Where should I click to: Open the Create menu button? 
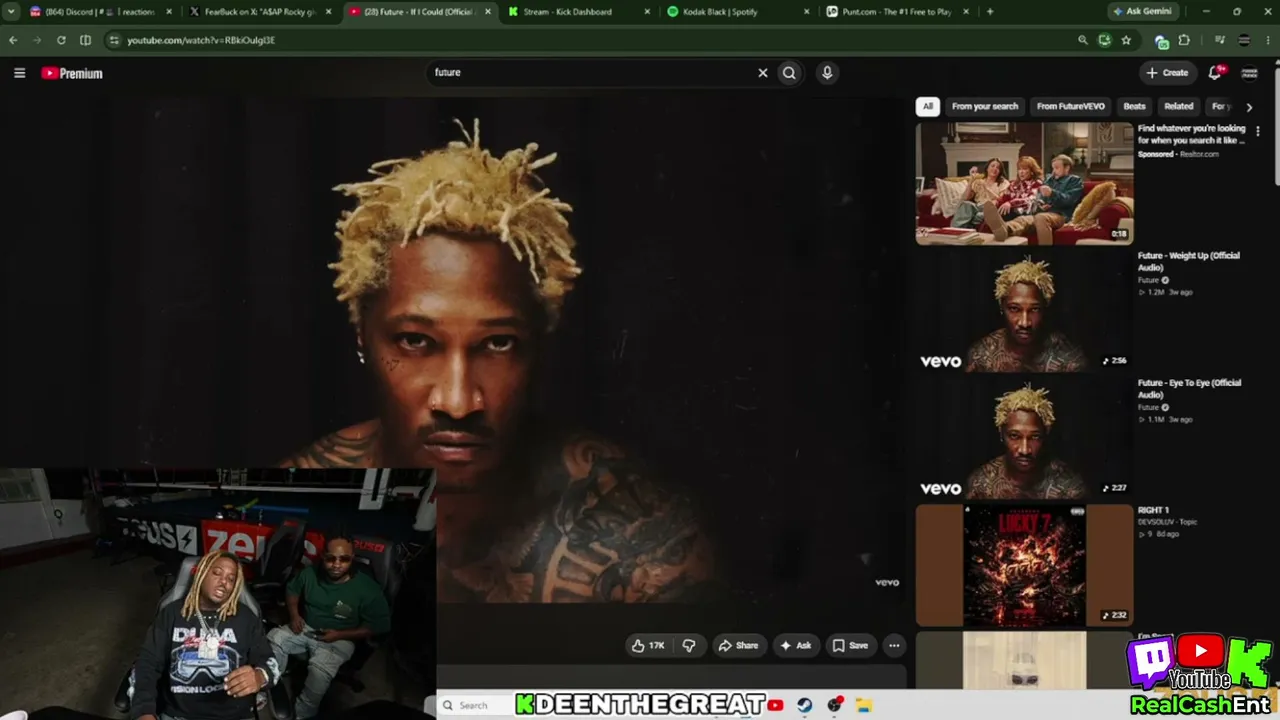tap(1168, 73)
